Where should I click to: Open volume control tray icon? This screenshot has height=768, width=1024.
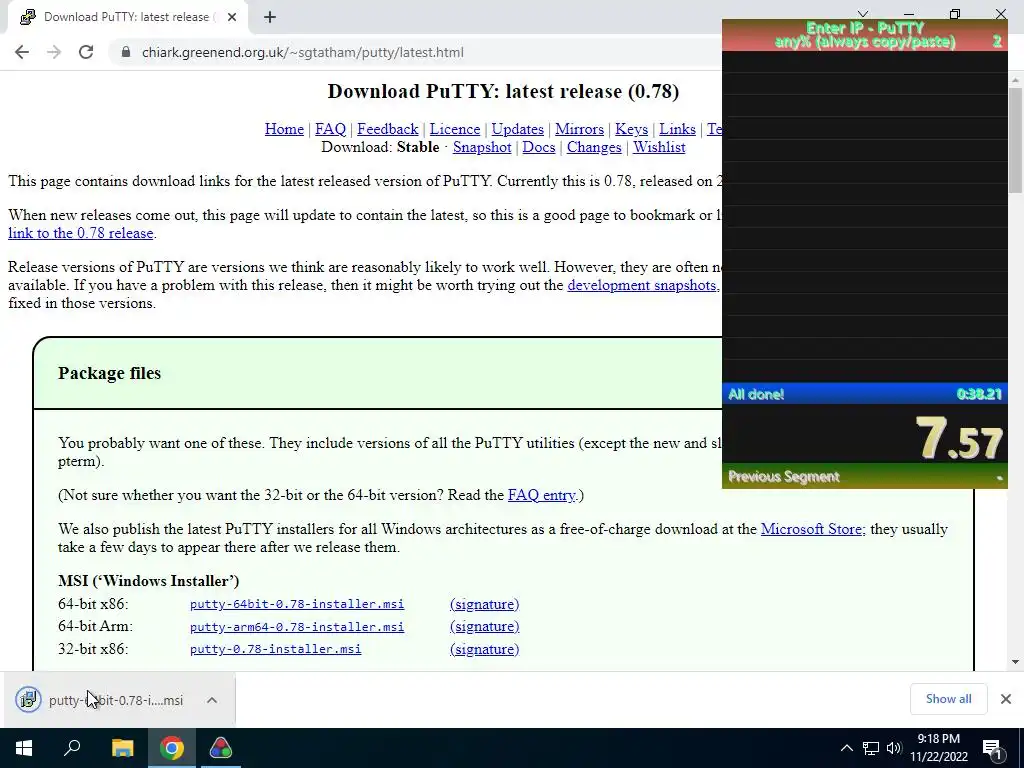(894, 748)
